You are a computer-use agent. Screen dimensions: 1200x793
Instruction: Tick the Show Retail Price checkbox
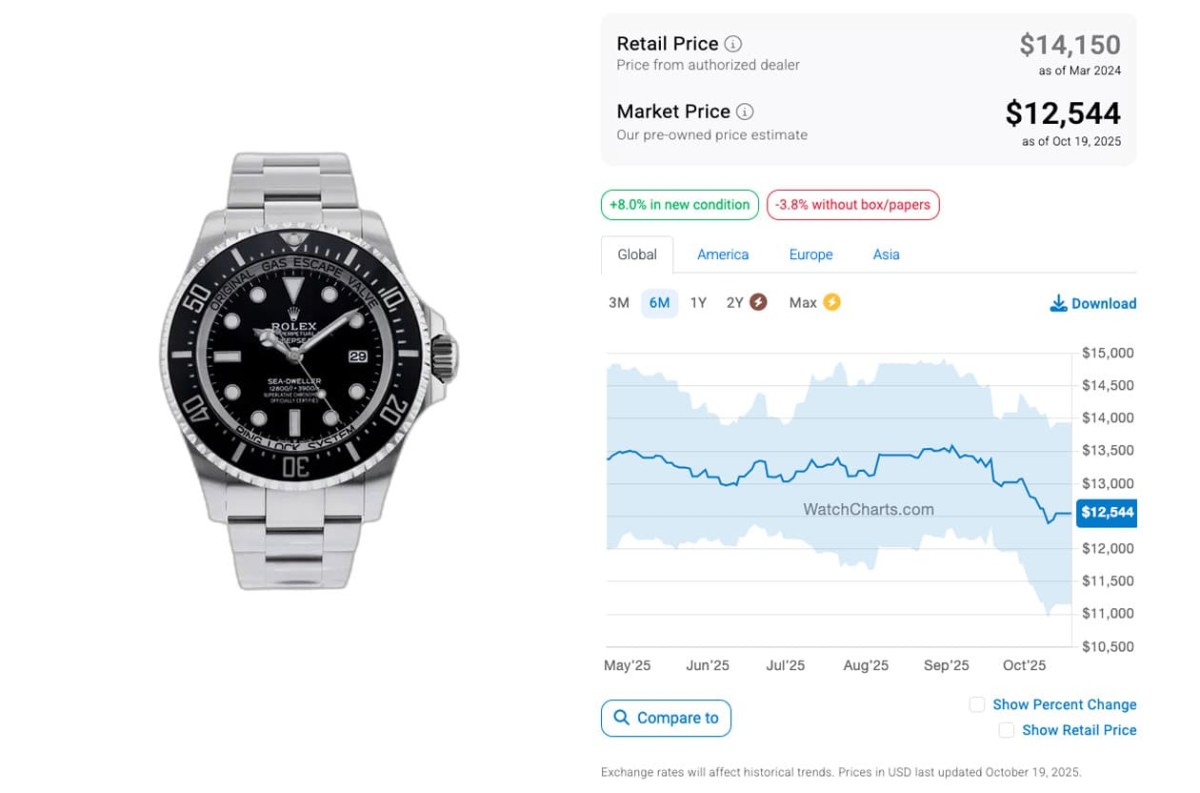point(1006,731)
